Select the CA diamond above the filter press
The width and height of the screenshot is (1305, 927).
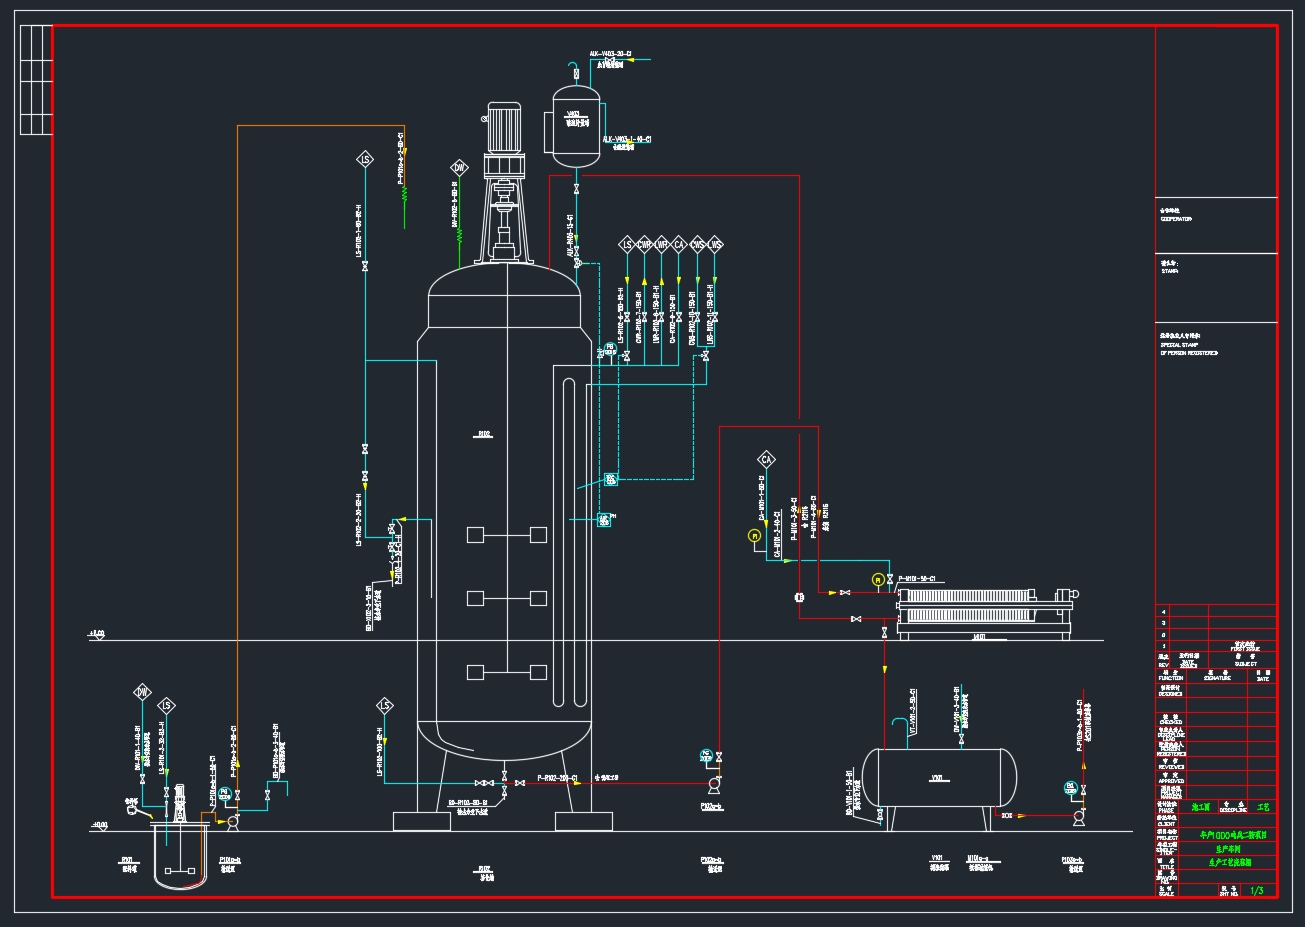tap(766, 460)
